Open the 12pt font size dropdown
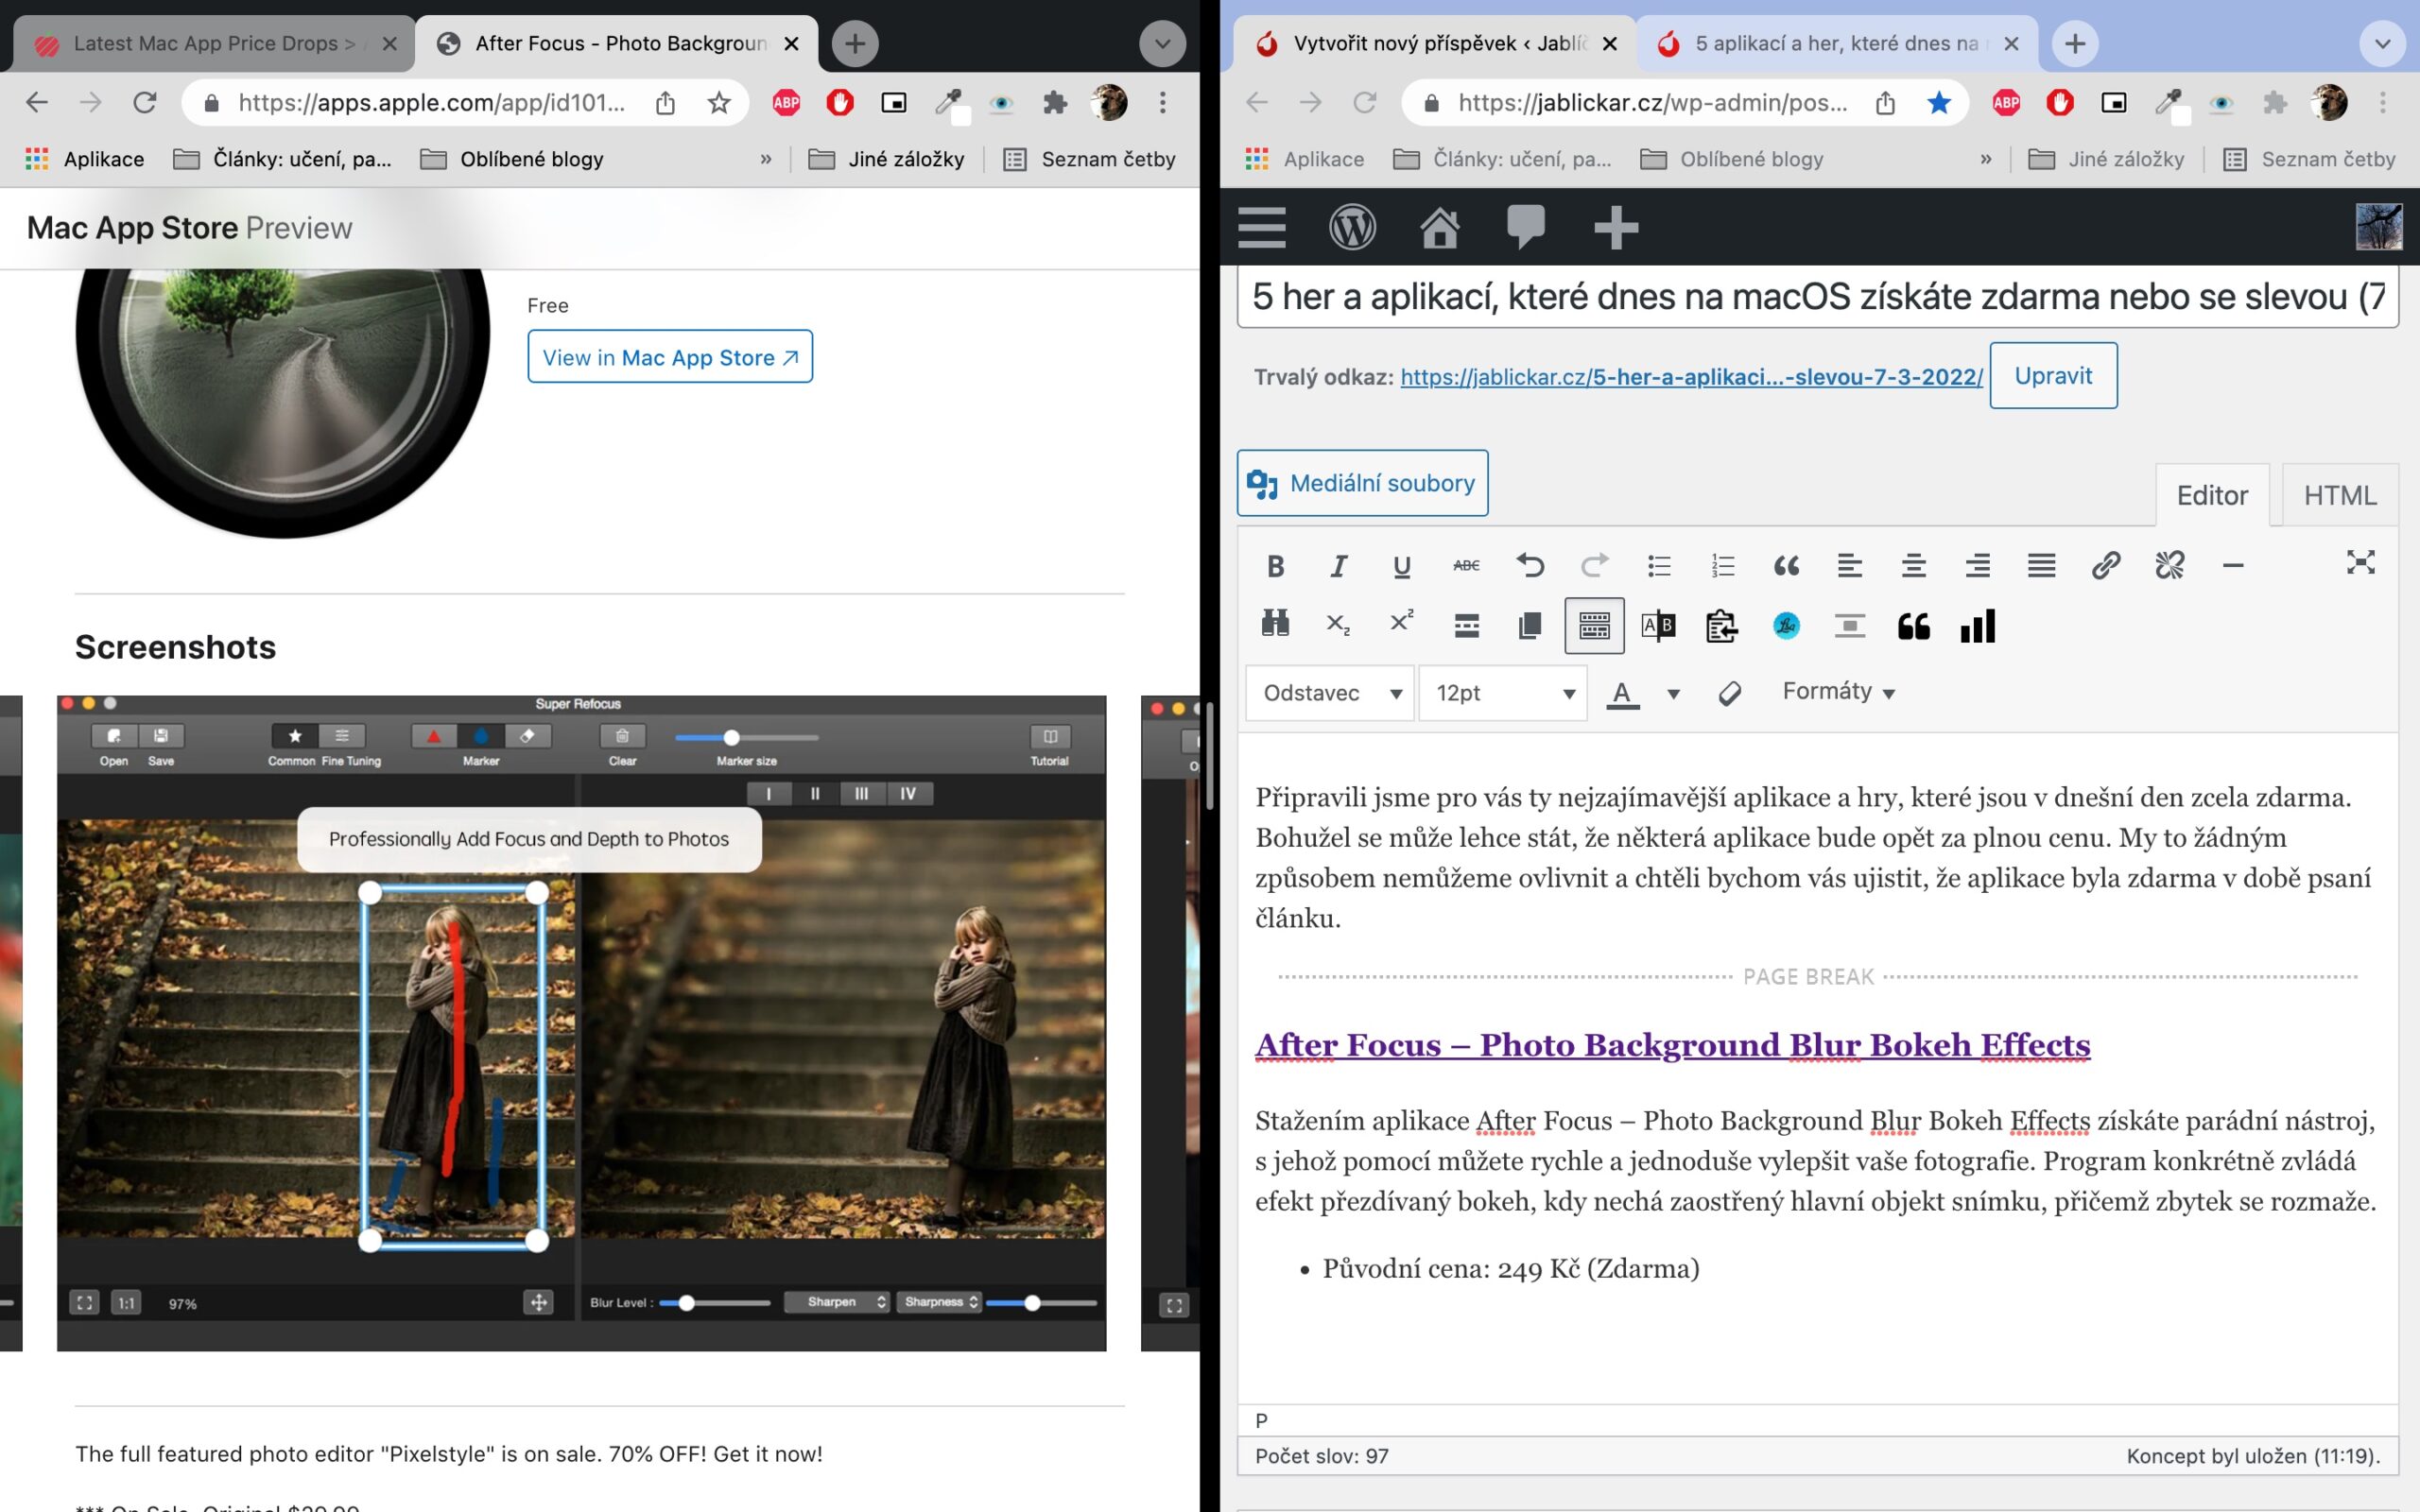 pyautogui.click(x=1503, y=693)
